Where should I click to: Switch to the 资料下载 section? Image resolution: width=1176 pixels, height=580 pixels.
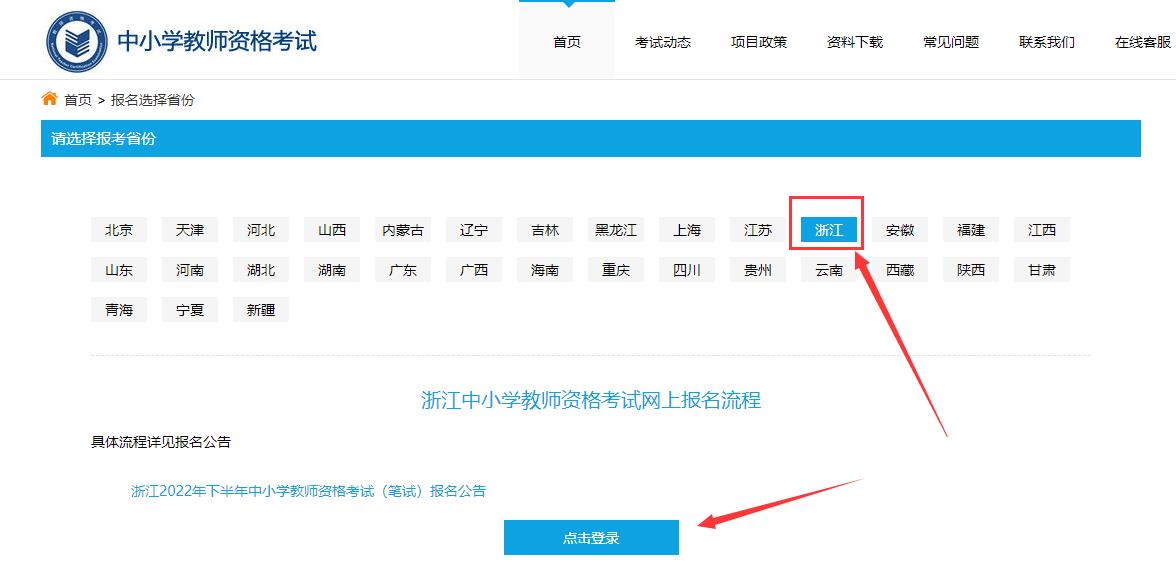[854, 41]
